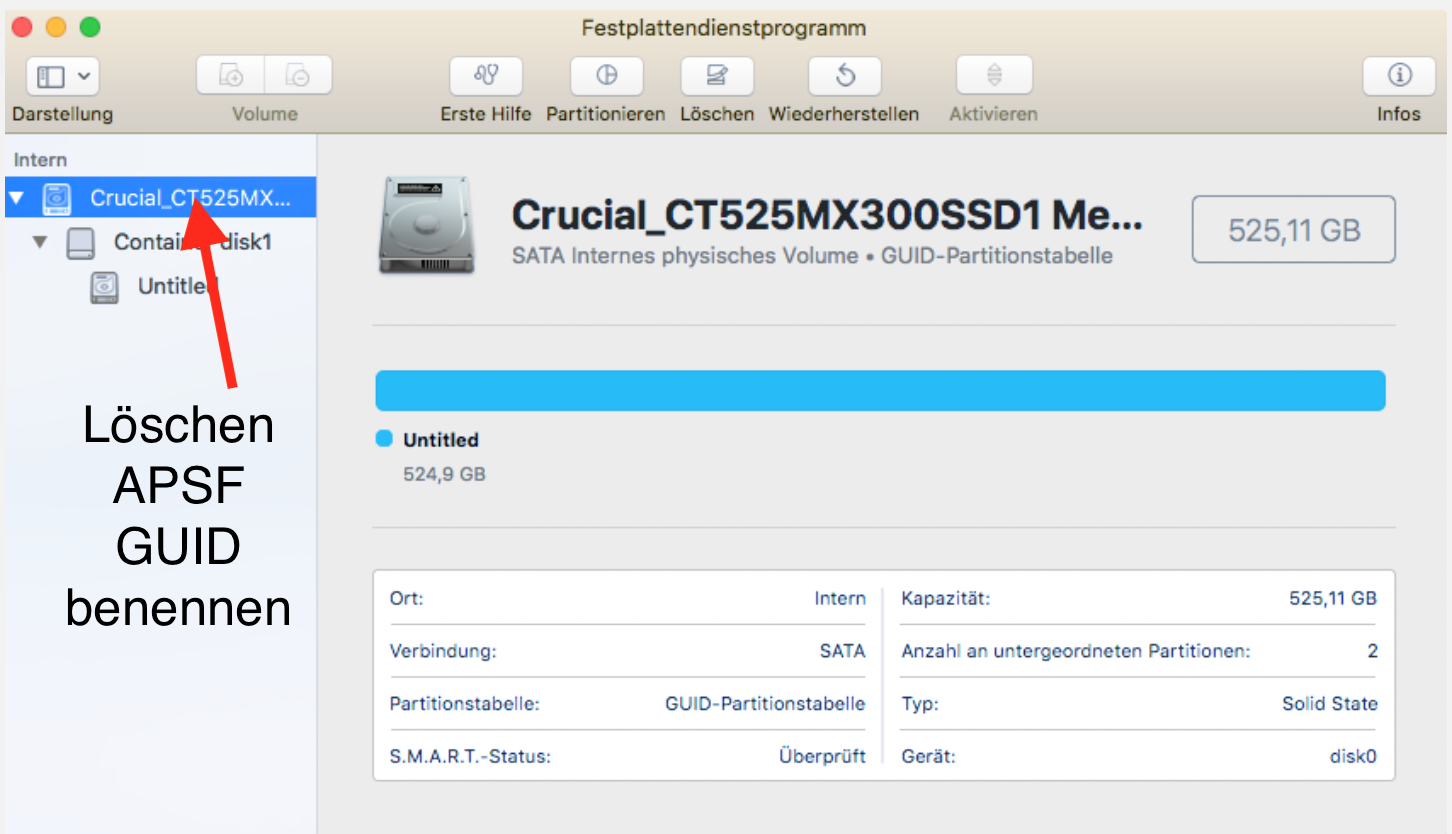Image resolution: width=1452 pixels, height=834 pixels.
Task: Collapse the Crucial_CT525MX disk tree
Action: [16, 198]
